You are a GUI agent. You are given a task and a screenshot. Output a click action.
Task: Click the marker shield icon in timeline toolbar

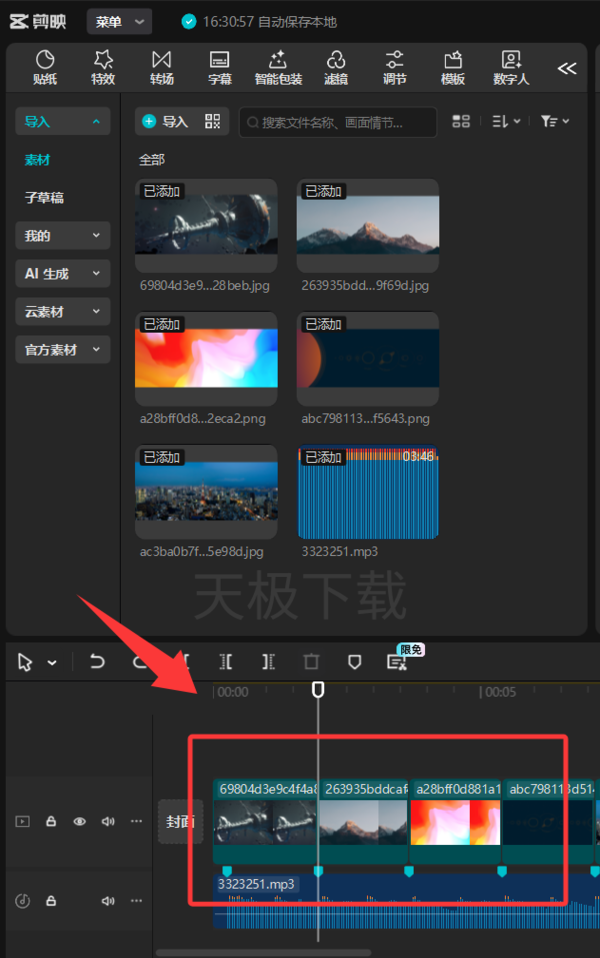tap(354, 662)
